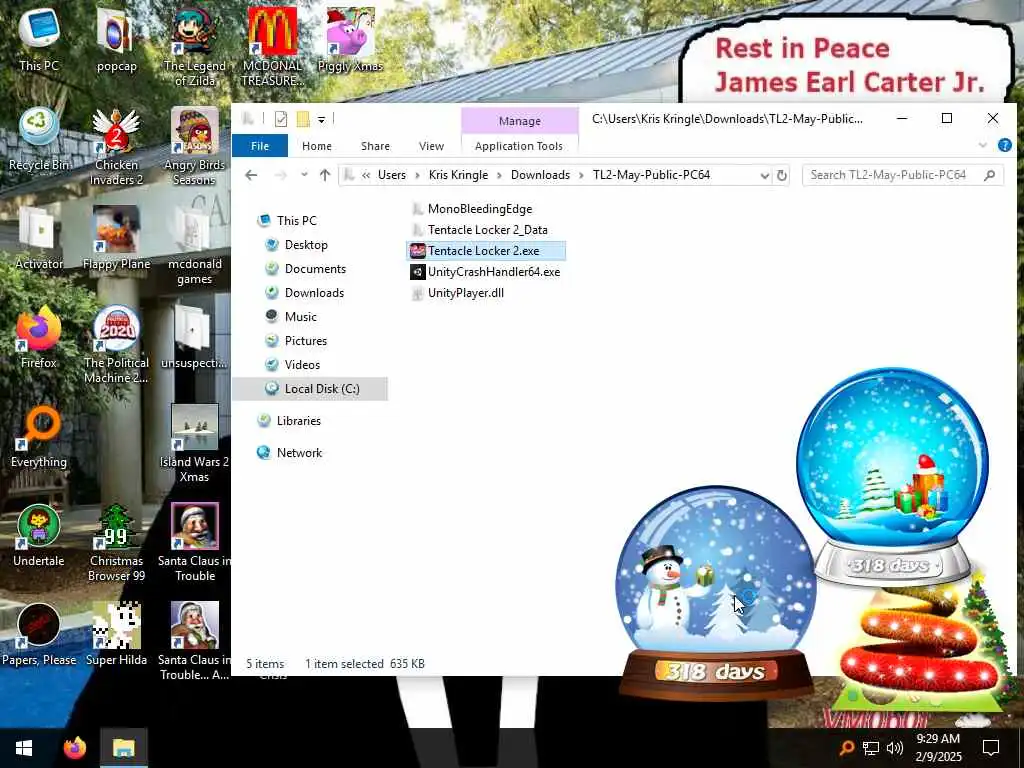The width and height of the screenshot is (1024, 768).
Task: Click the New Folder quick access icon
Action: 302,119
